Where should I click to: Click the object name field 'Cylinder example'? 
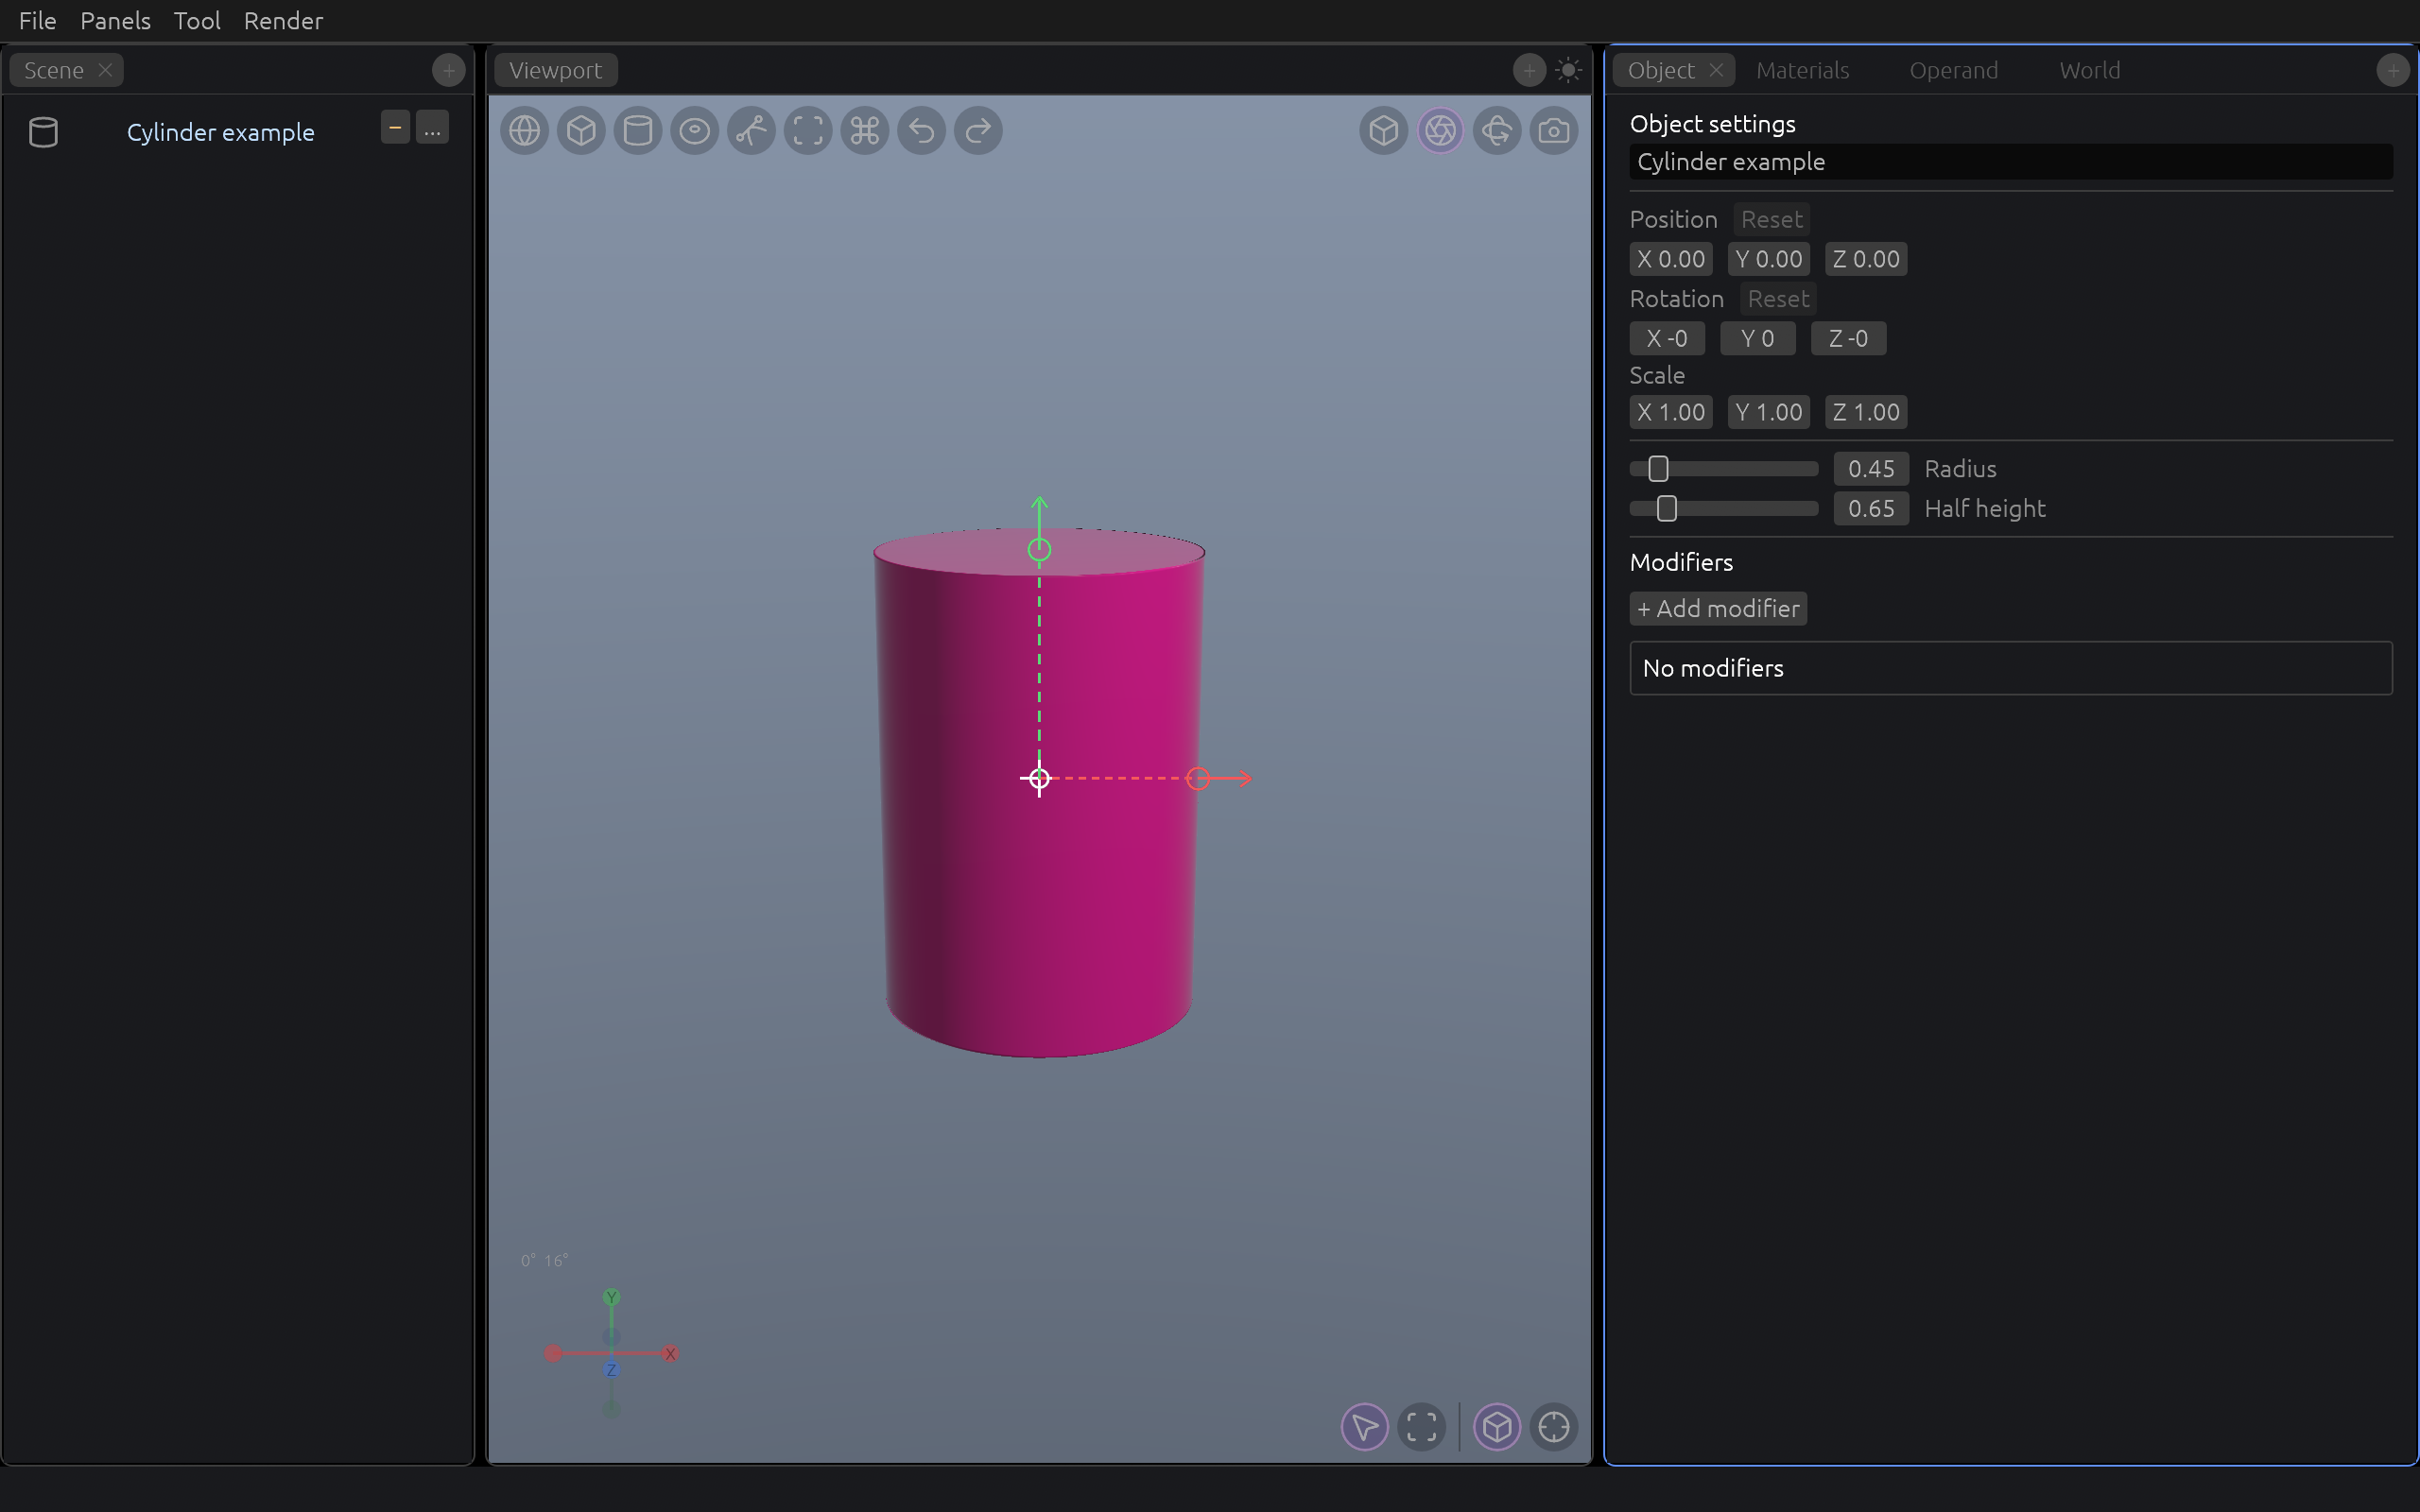(2011, 162)
